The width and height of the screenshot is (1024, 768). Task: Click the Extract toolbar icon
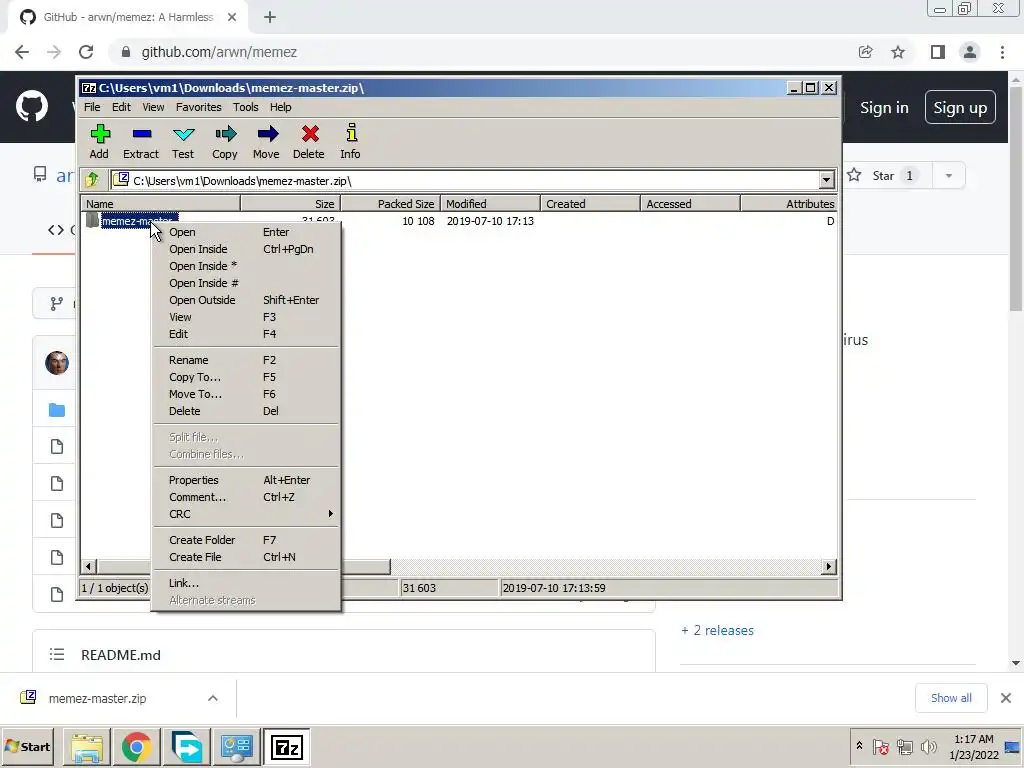tap(141, 141)
